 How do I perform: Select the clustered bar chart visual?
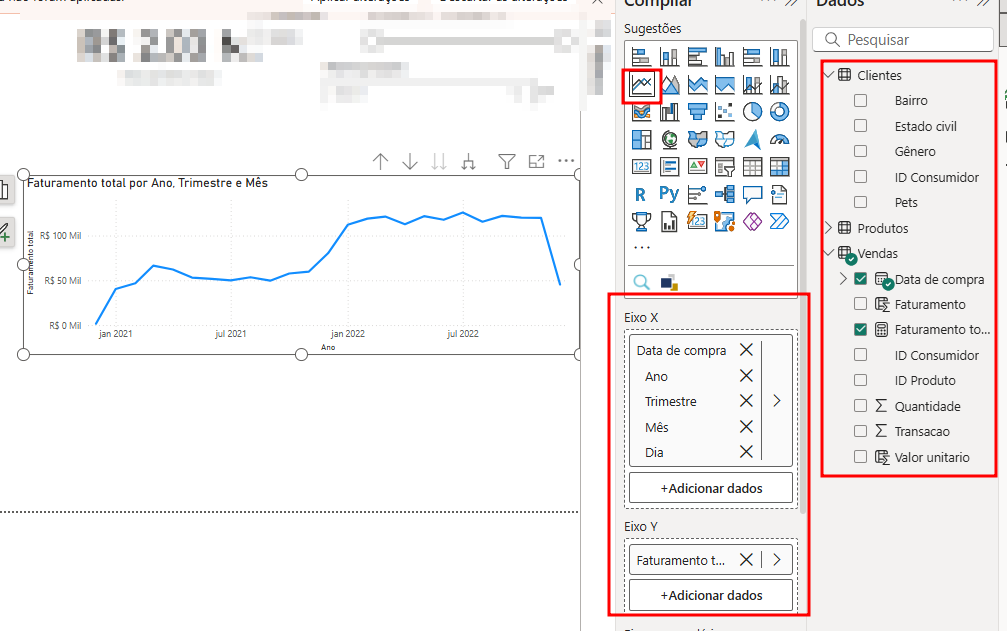[x=697, y=57]
